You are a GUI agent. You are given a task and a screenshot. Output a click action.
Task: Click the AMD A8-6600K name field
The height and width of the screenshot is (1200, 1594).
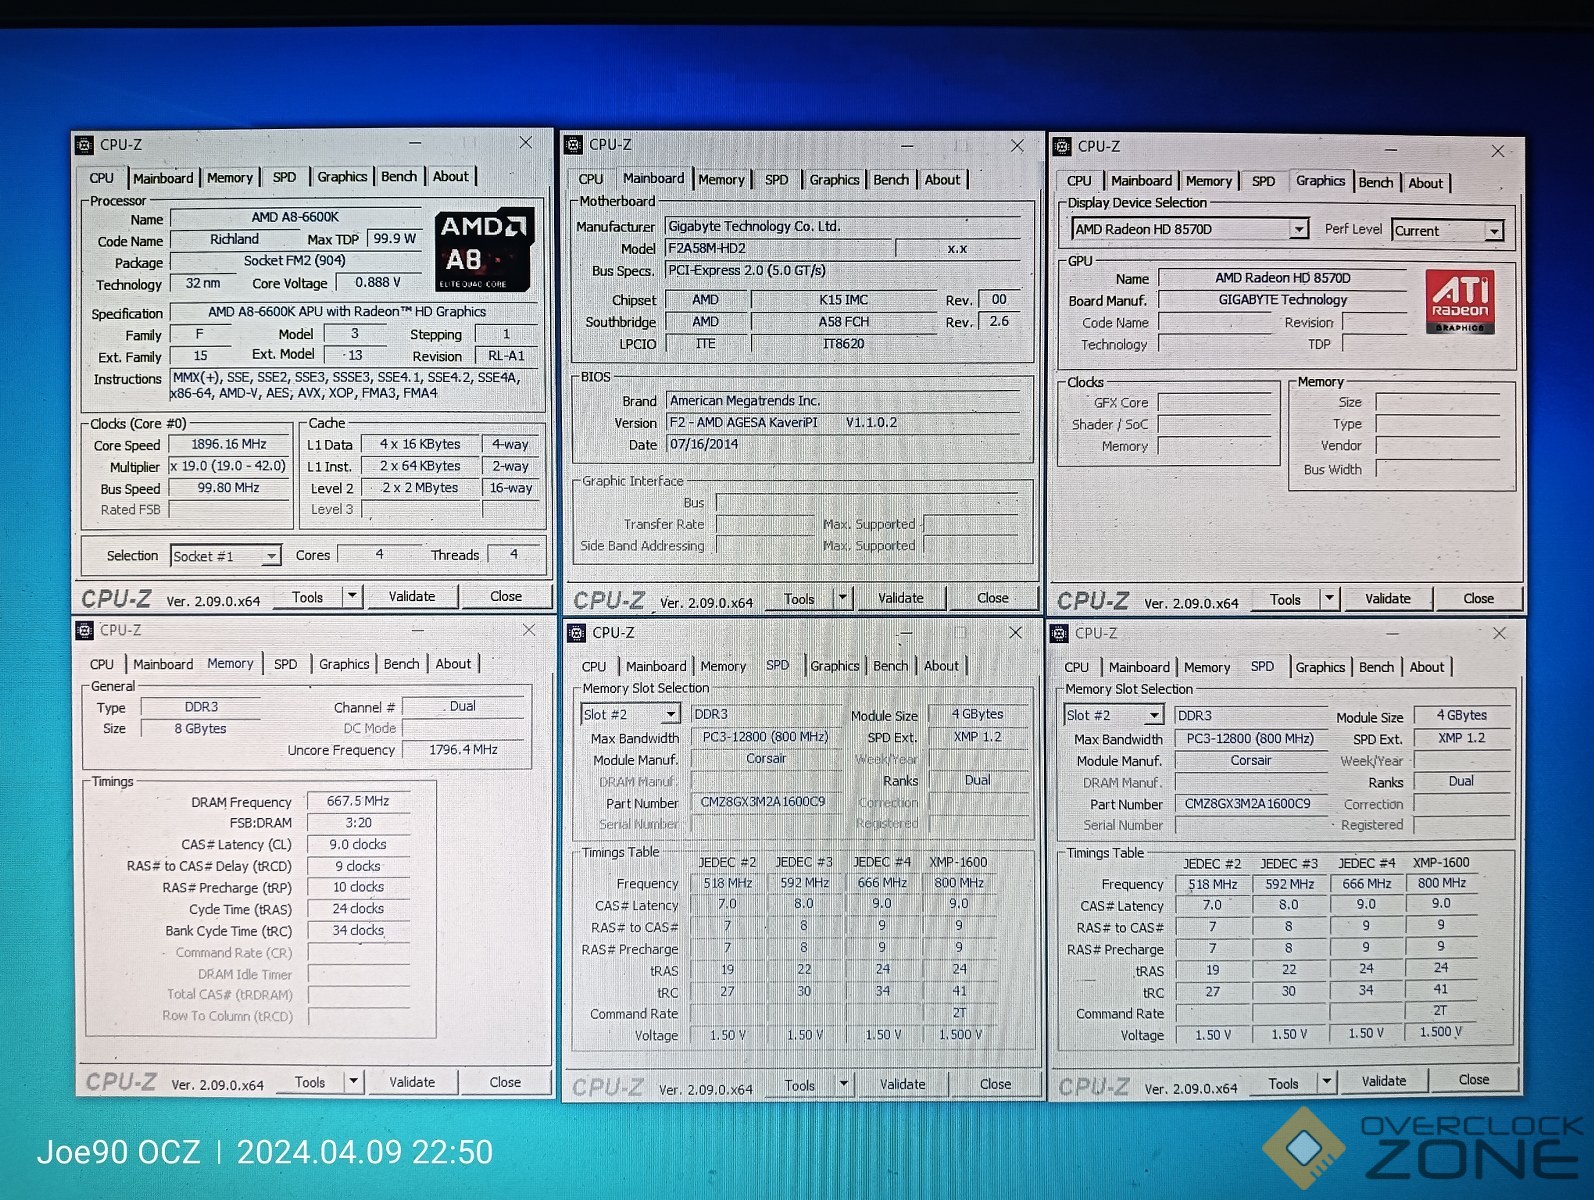[x=295, y=218]
